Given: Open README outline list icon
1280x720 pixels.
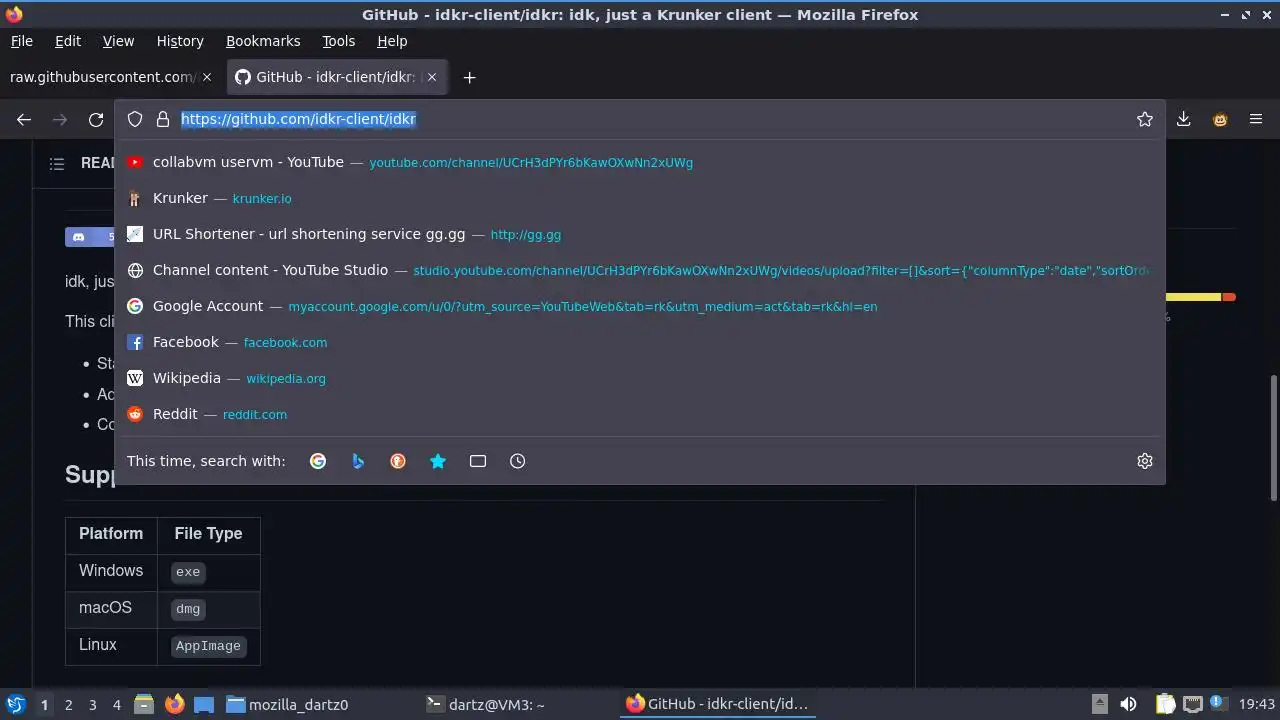Looking at the screenshot, I should (x=57, y=163).
